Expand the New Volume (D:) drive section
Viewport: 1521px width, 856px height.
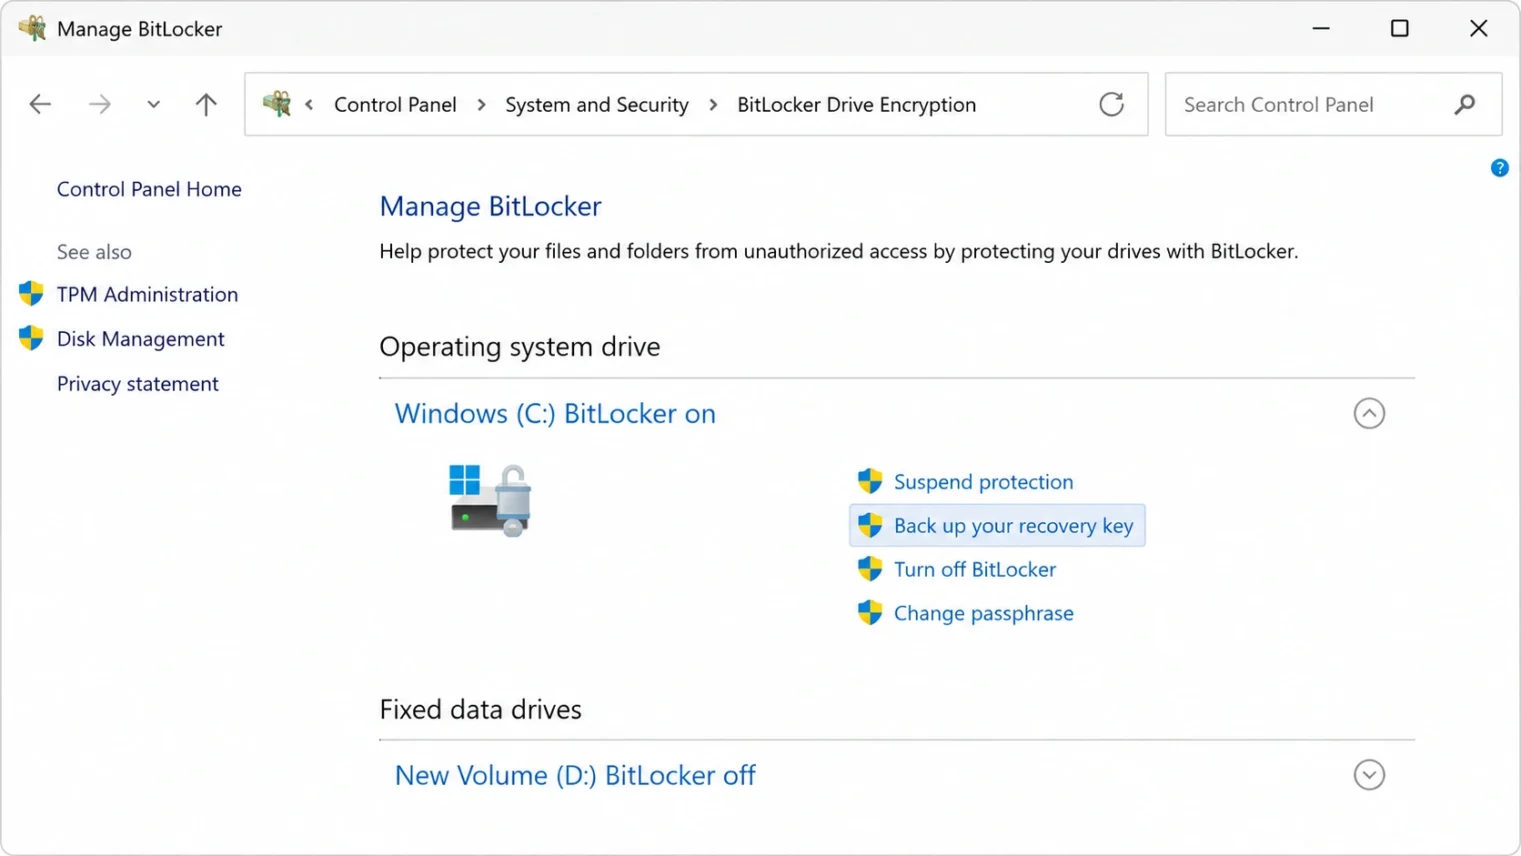[x=1369, y=775]
